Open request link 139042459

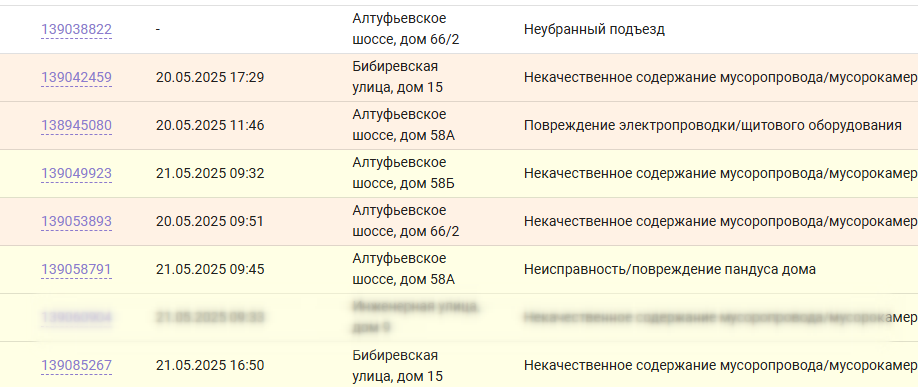coord(76,78)
